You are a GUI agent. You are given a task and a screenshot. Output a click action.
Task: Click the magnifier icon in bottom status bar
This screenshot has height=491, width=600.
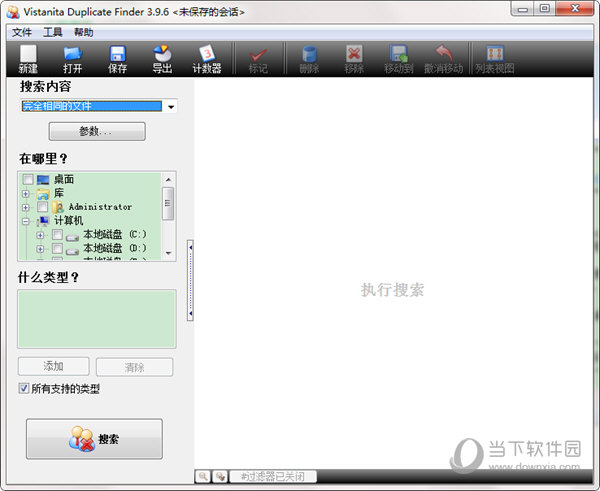(203, 476)
